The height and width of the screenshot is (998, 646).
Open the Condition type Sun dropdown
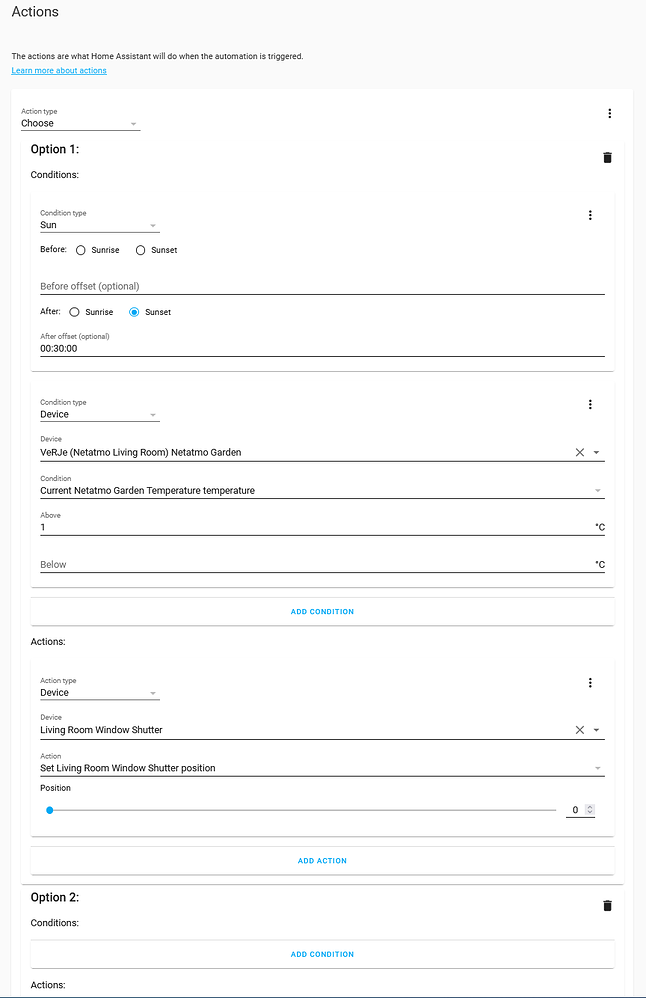coord(99,224)
